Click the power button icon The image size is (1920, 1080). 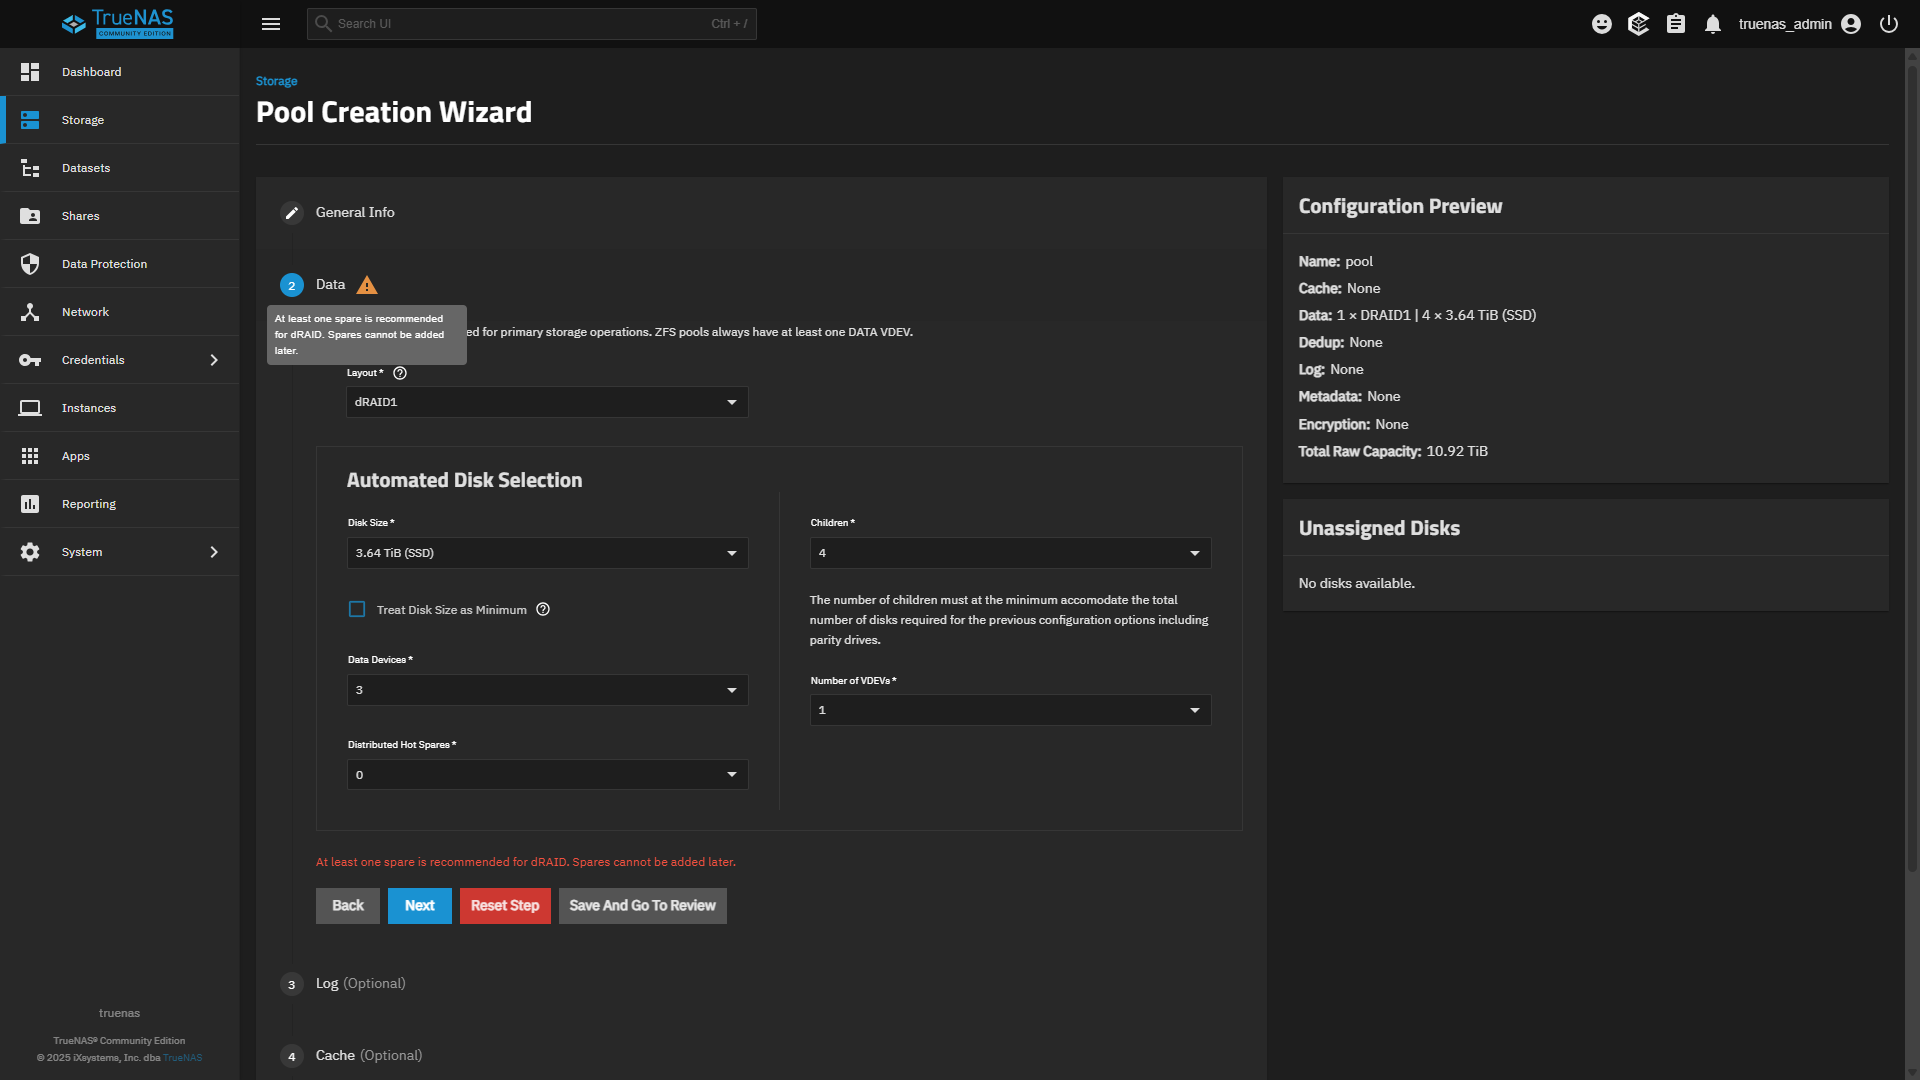tap(1888, 24)
